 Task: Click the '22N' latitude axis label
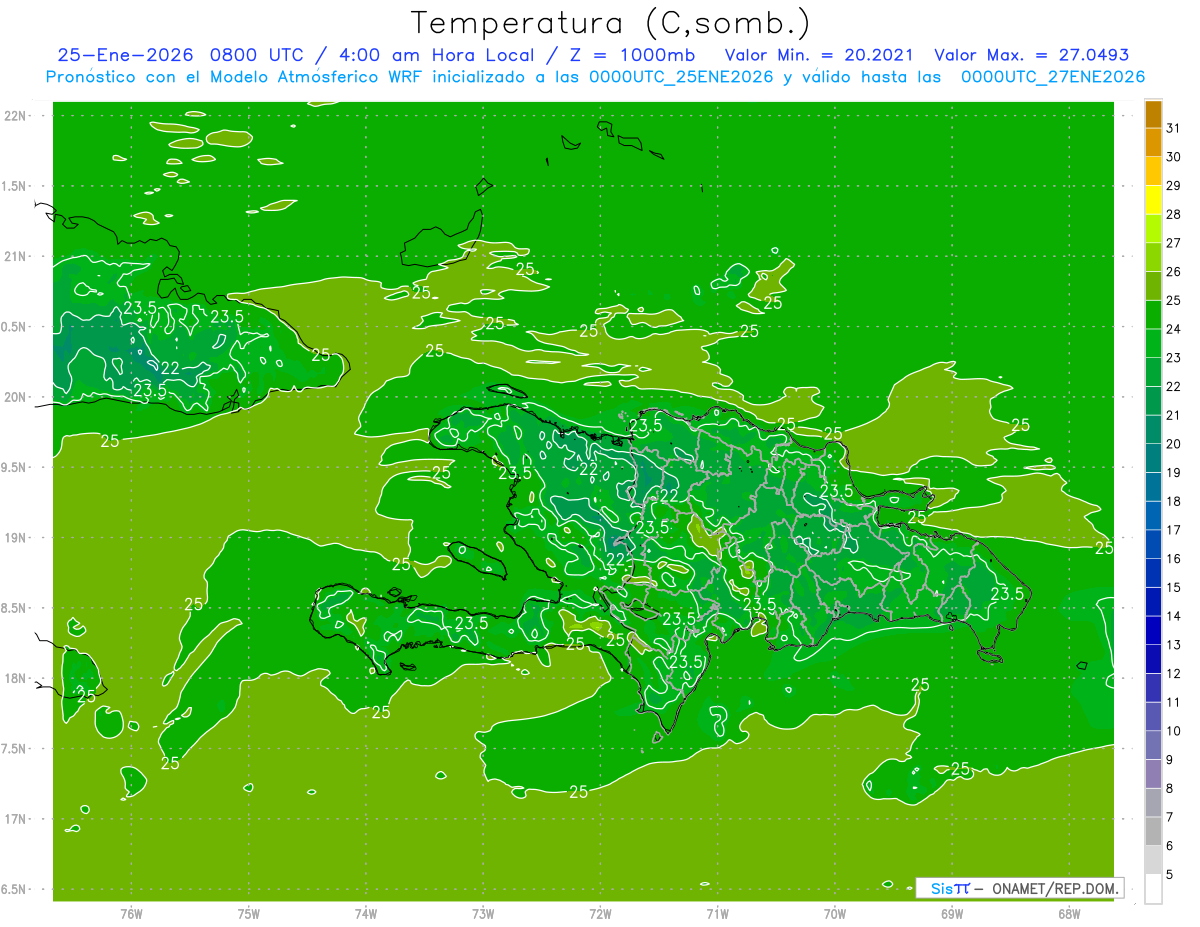pyautogui.click(x=15, y=116)
